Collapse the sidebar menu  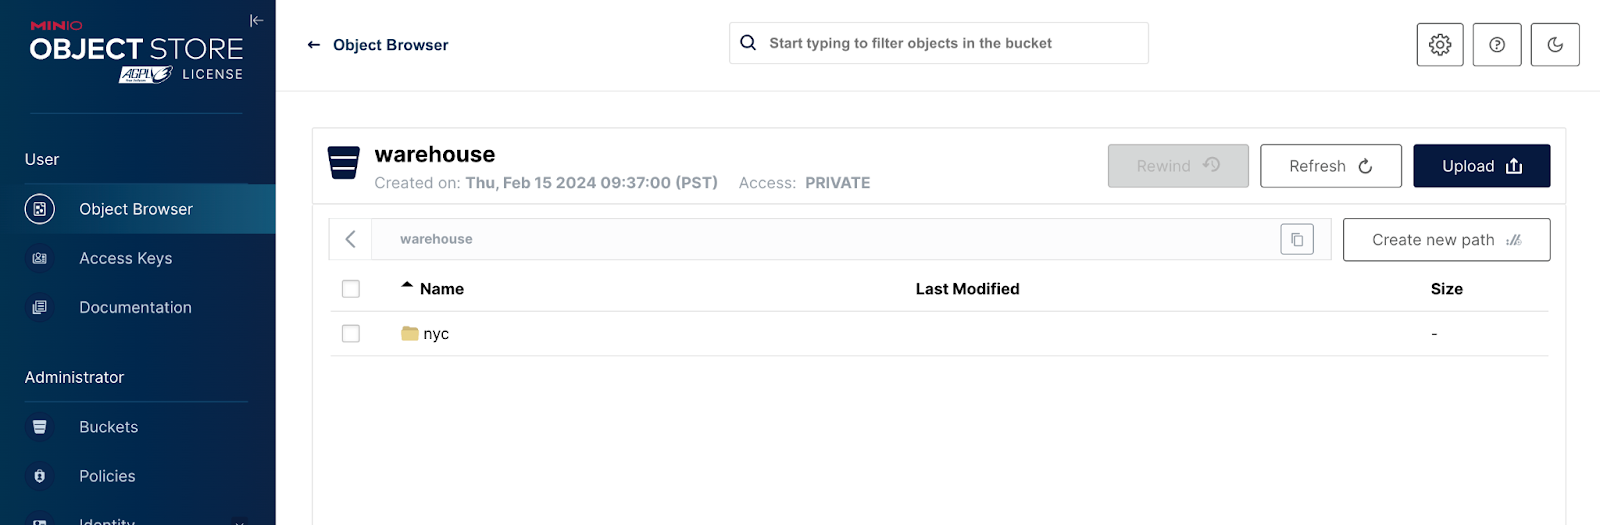click(x=257, y=20)
